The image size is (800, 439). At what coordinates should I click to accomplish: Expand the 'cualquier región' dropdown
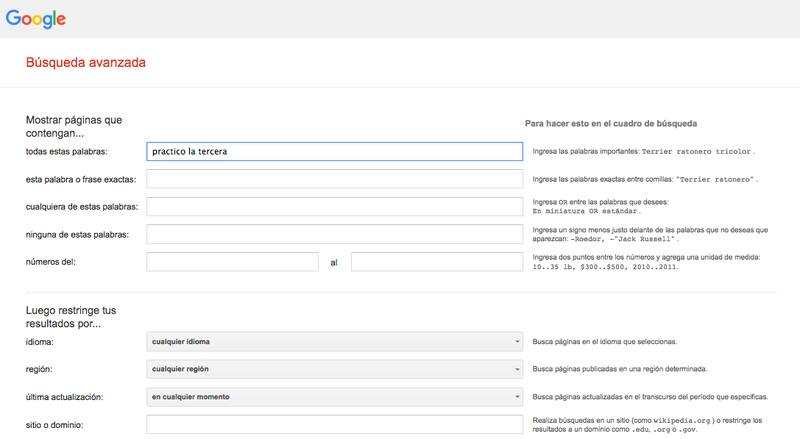coord(334,369)
